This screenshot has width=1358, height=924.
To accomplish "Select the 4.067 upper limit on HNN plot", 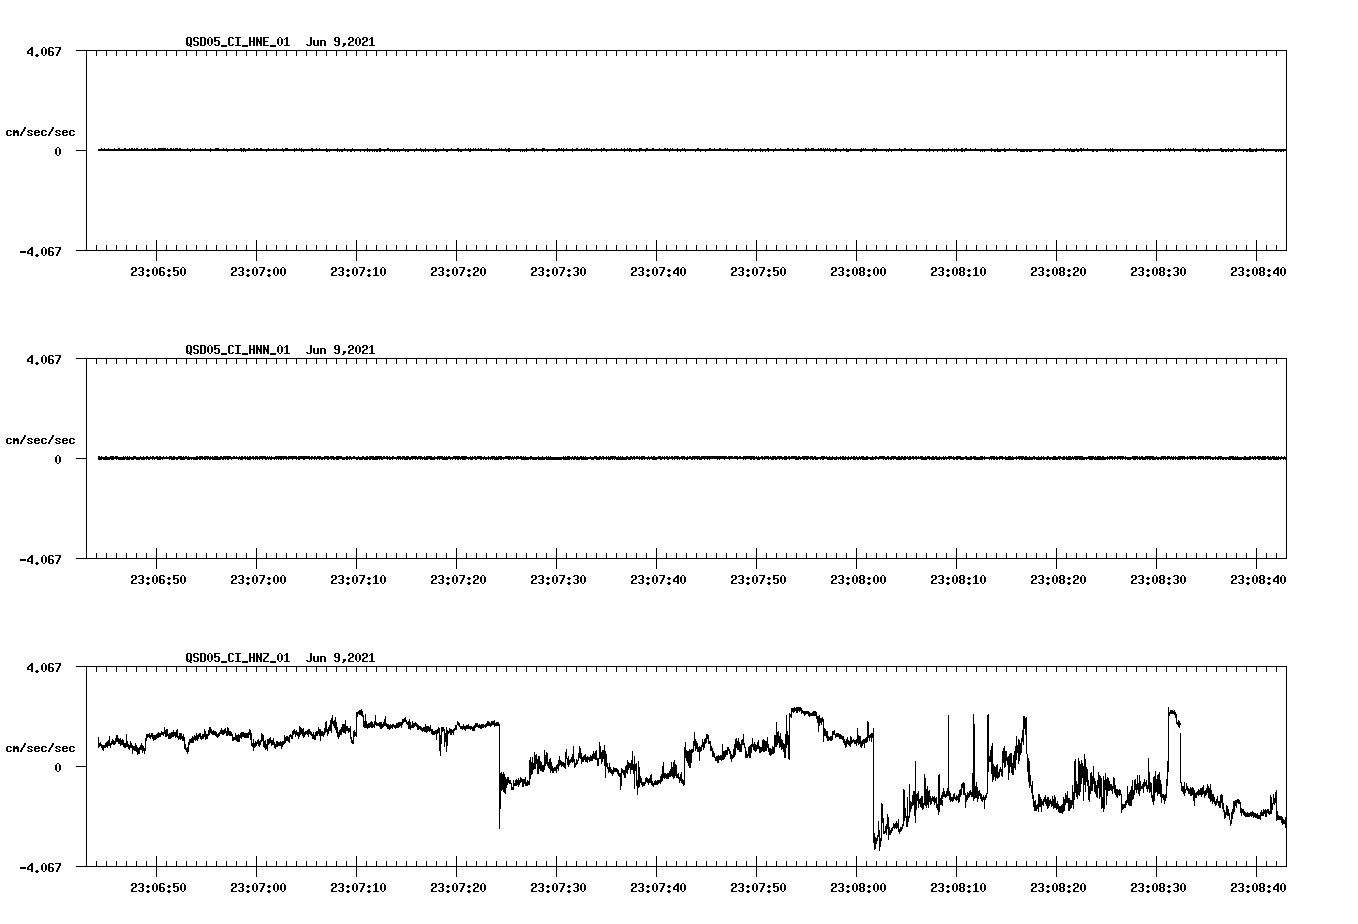I will [43, 359].
